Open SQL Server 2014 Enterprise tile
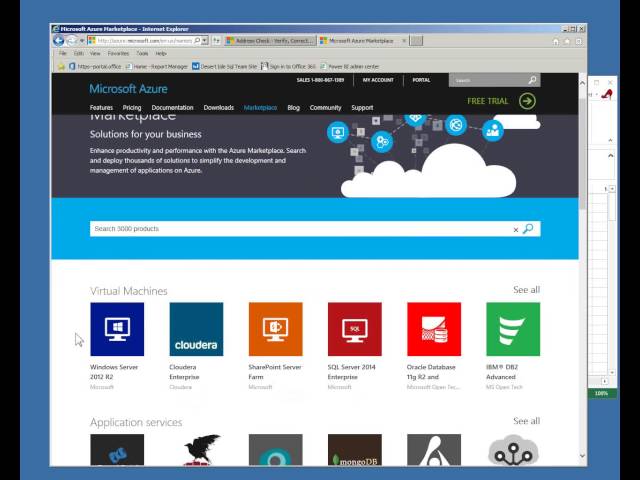Viewport: 640px width, 480px height. (355, 329)
